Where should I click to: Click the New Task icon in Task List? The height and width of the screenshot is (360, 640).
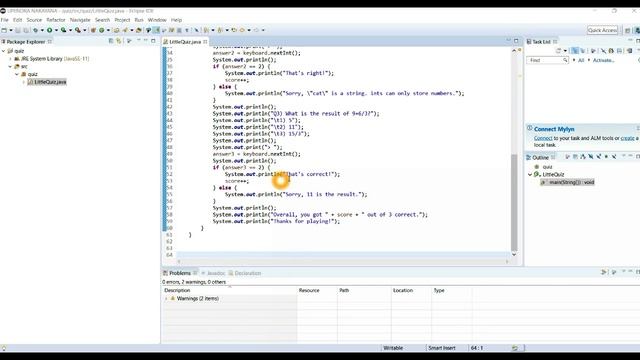click(558, 51)
